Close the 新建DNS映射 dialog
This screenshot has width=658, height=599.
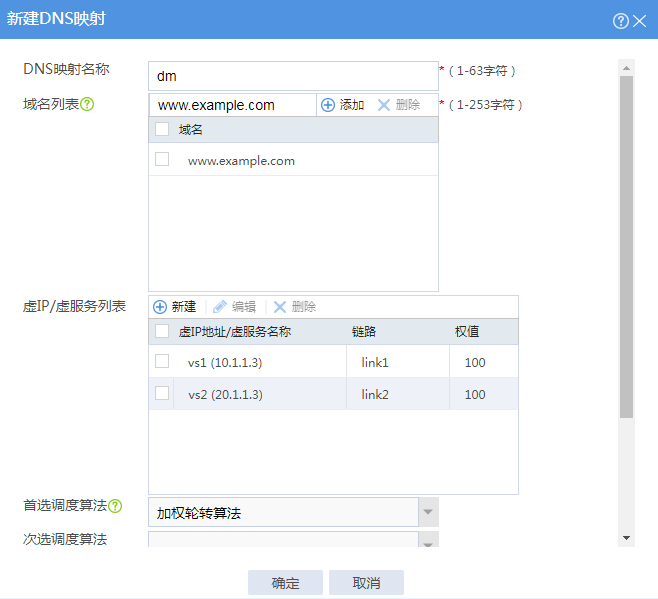[x=640, y=21]
